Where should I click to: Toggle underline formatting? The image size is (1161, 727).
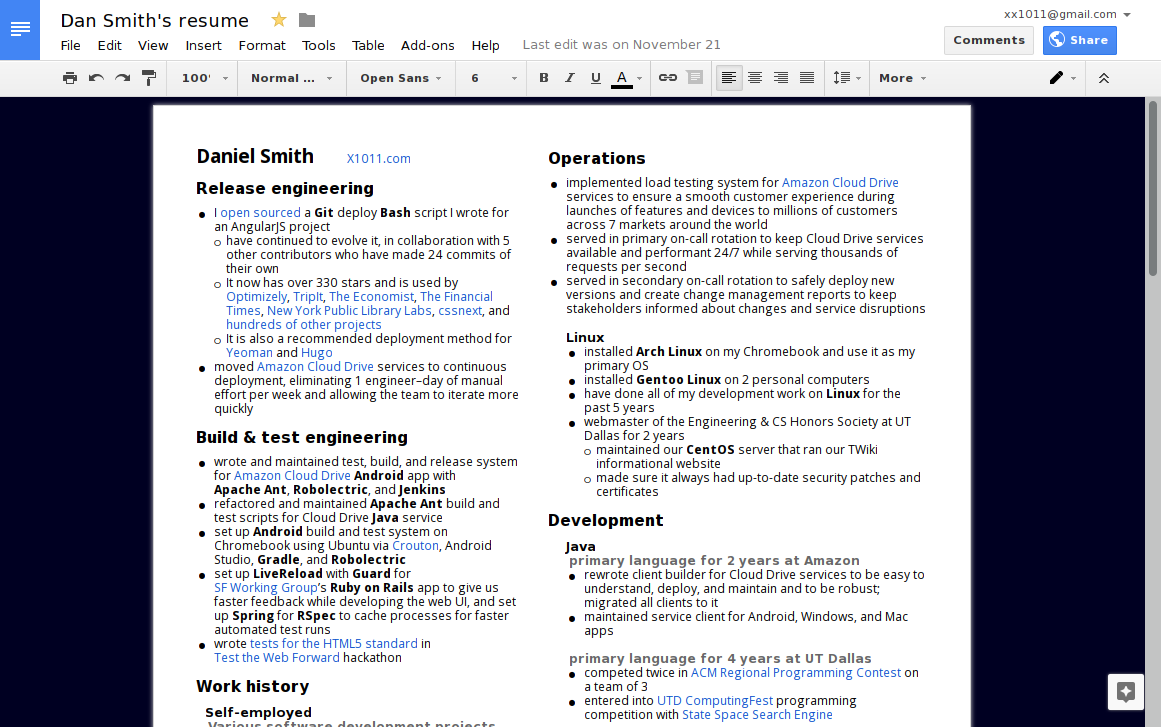click(x=595, y=78)
